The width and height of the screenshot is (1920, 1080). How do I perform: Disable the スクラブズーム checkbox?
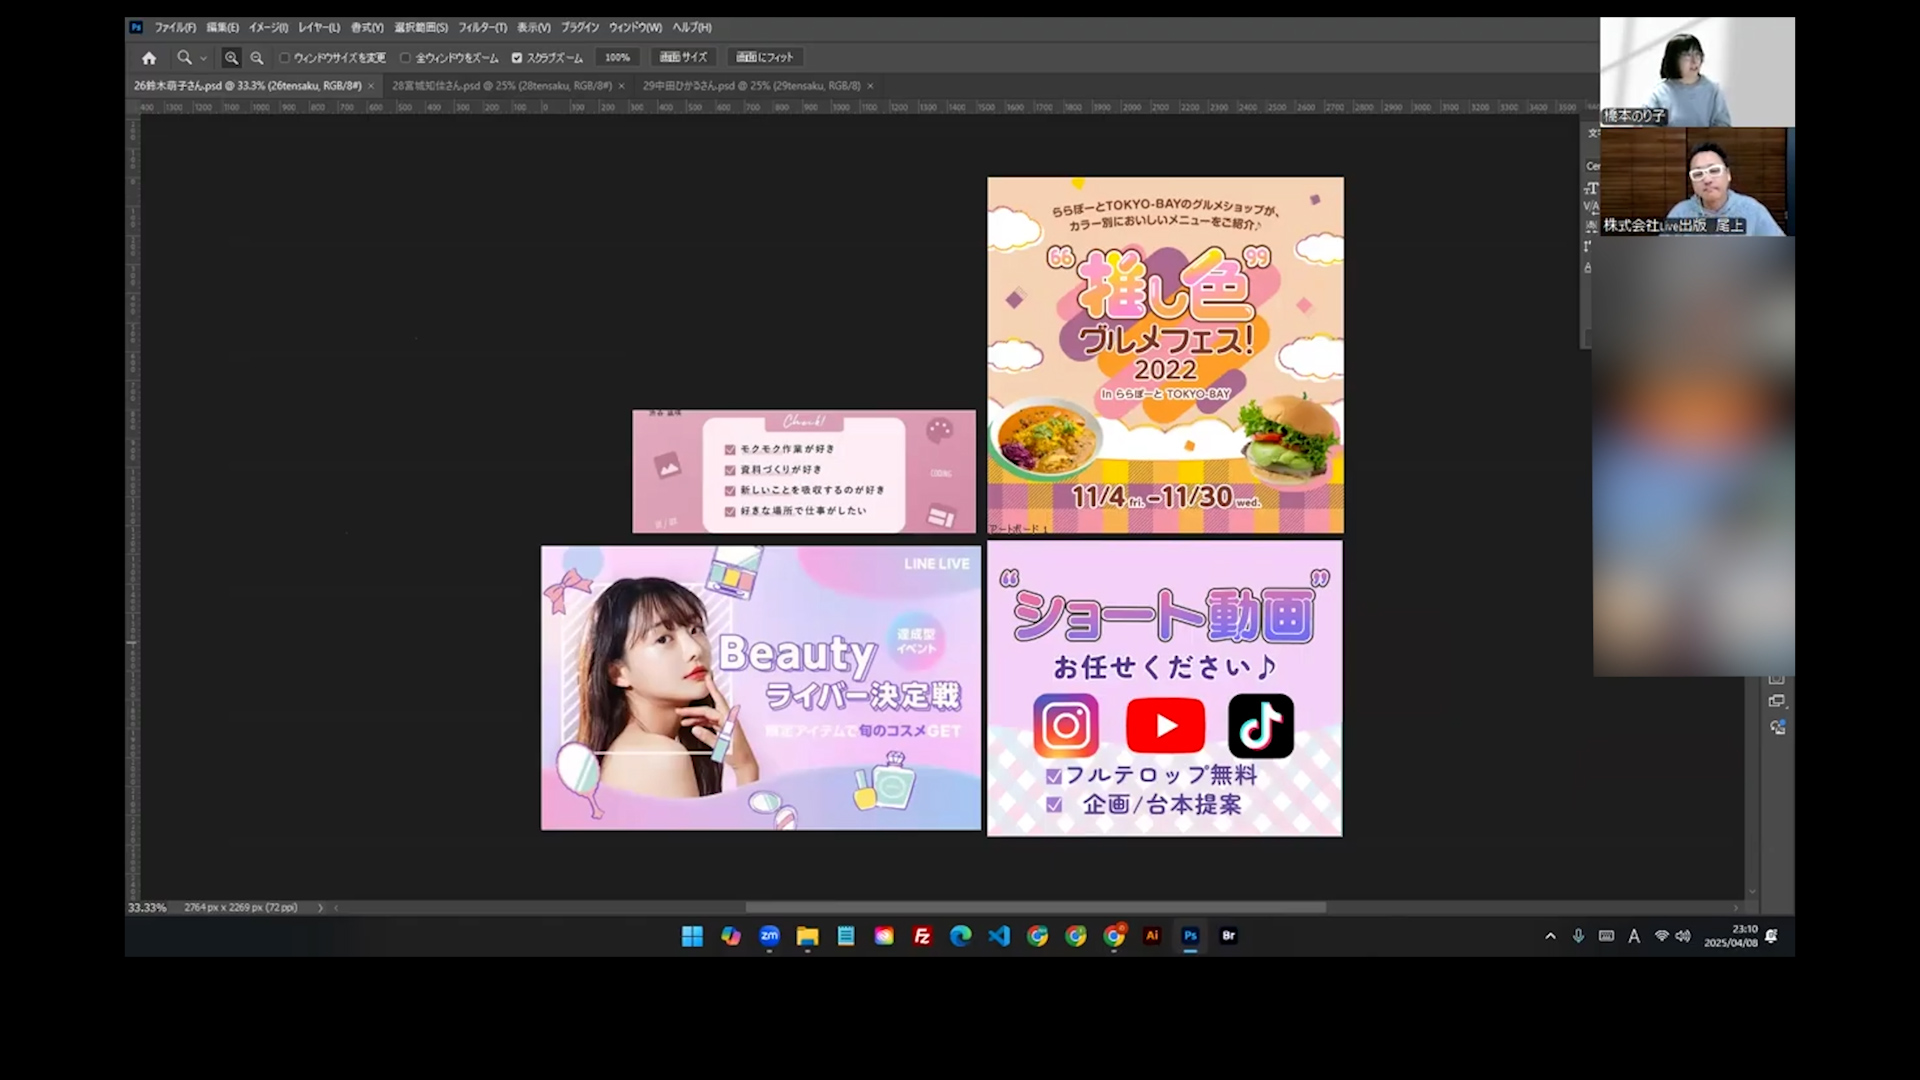click(516, 58)
